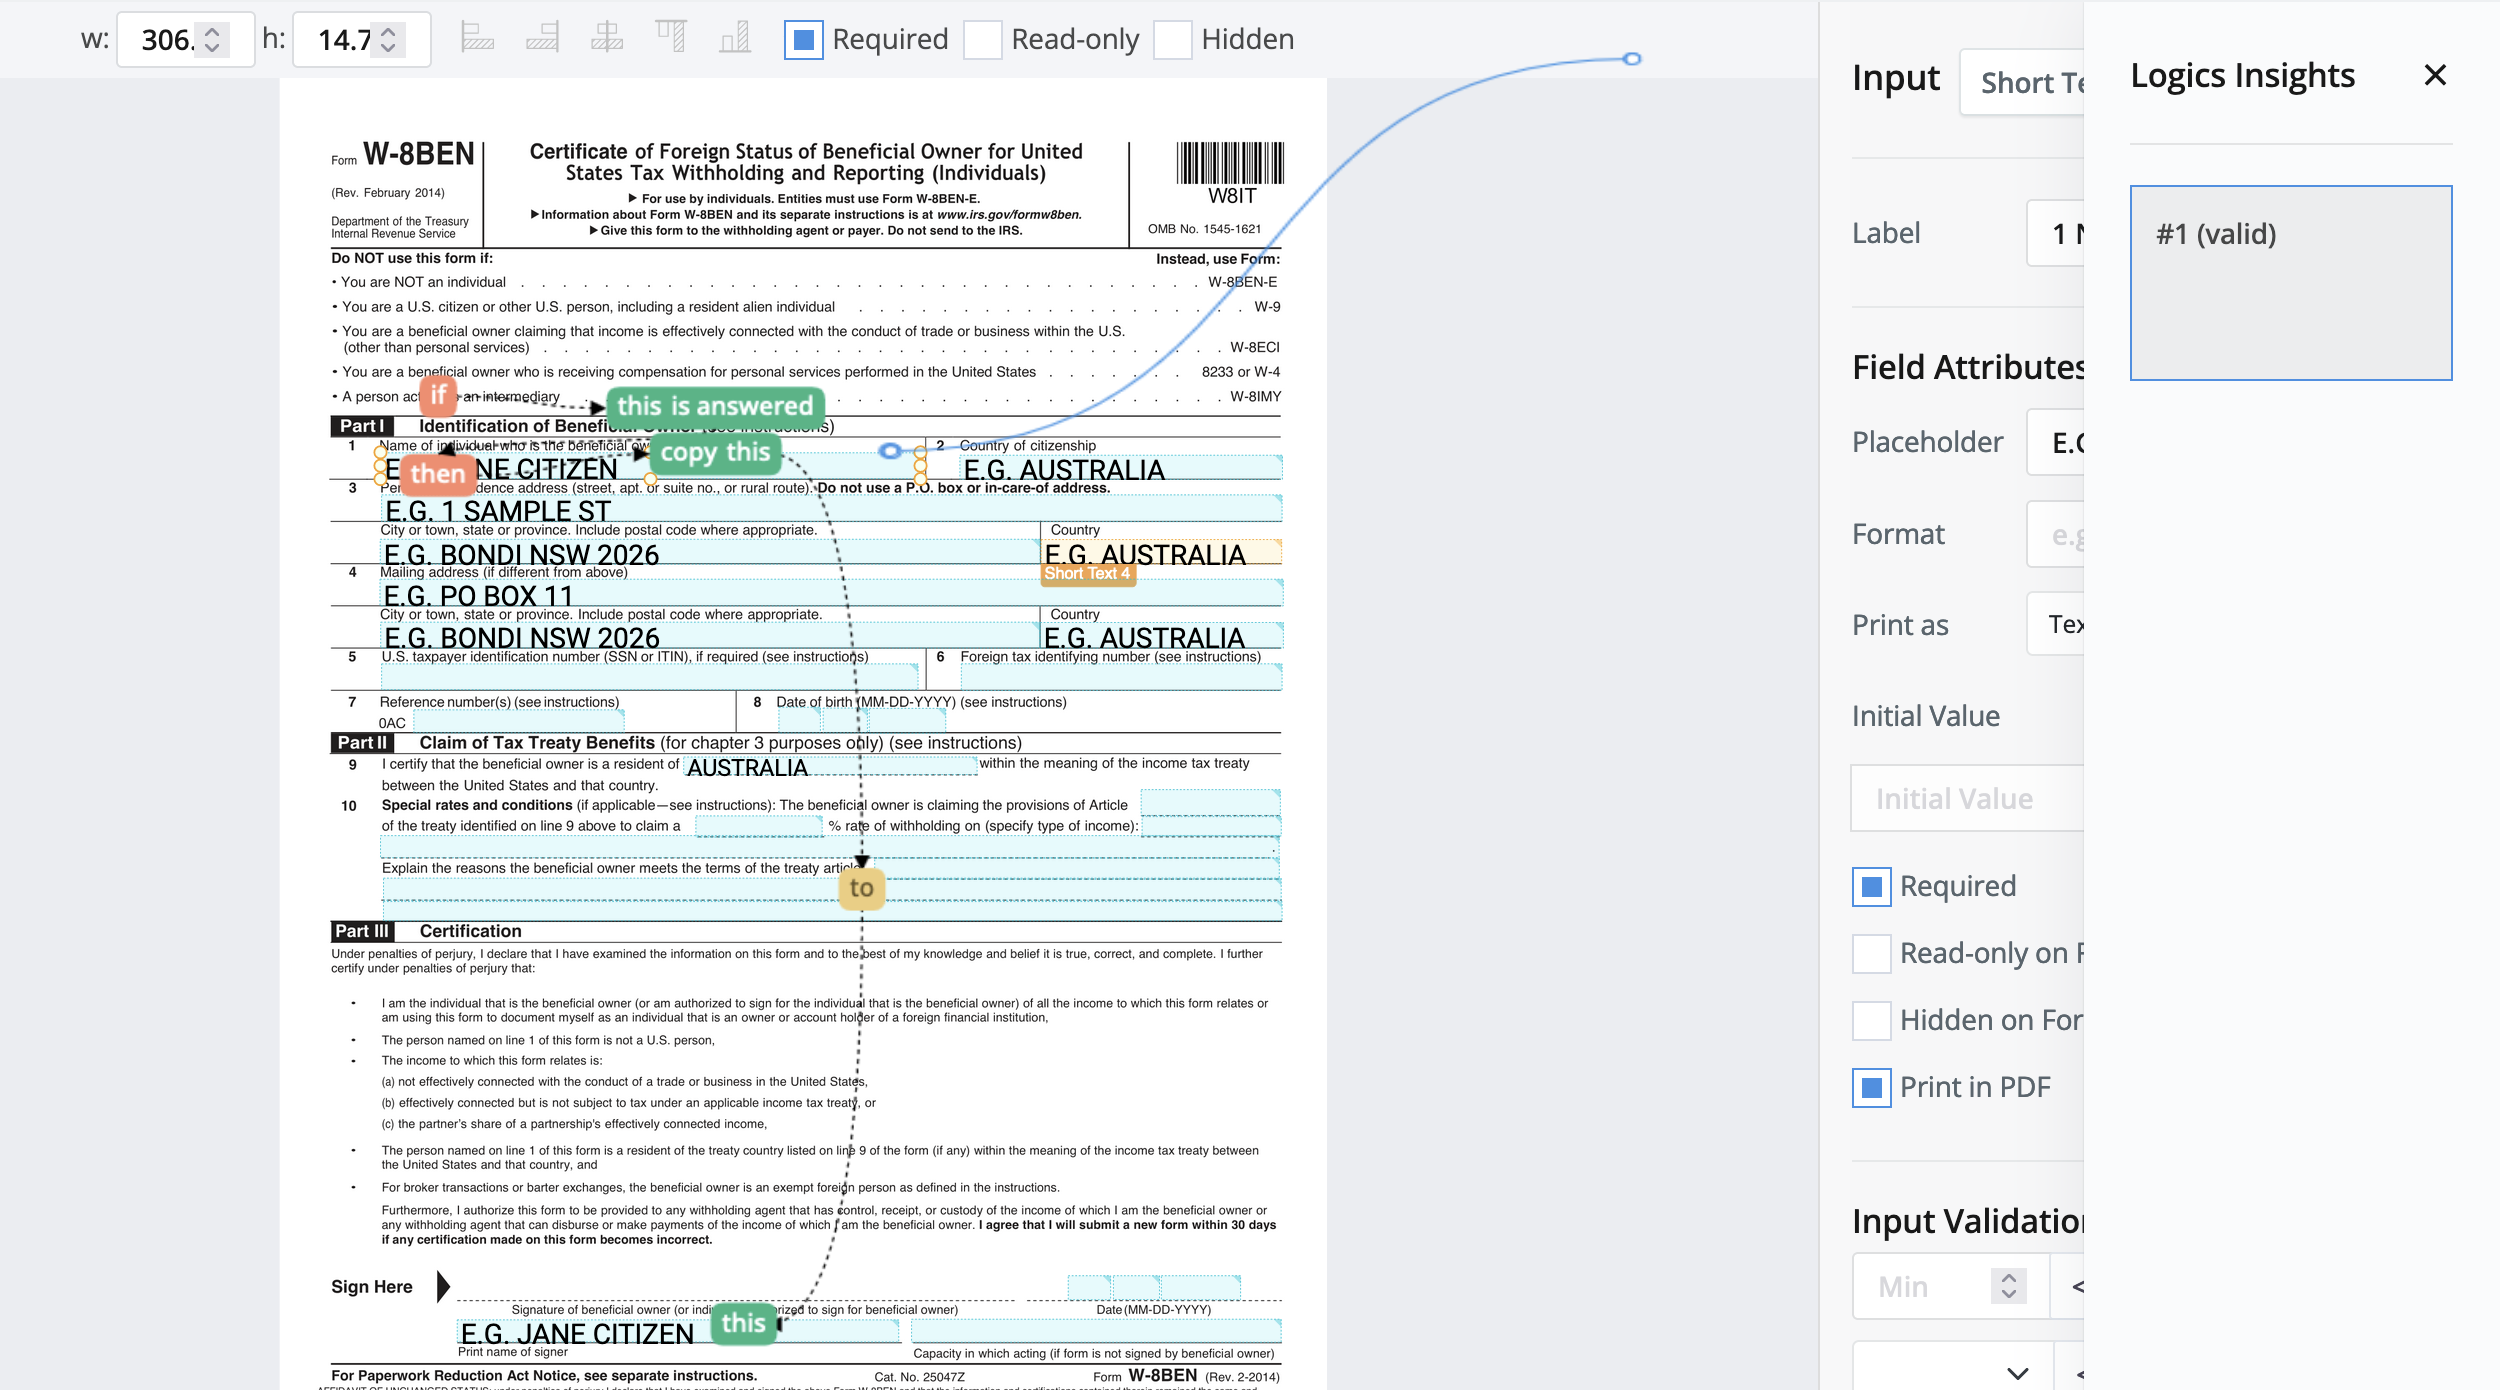This screenshot has width=2500, height=1390.
Task: Close the Logics Insights panel
Action: pos(2435,75)
